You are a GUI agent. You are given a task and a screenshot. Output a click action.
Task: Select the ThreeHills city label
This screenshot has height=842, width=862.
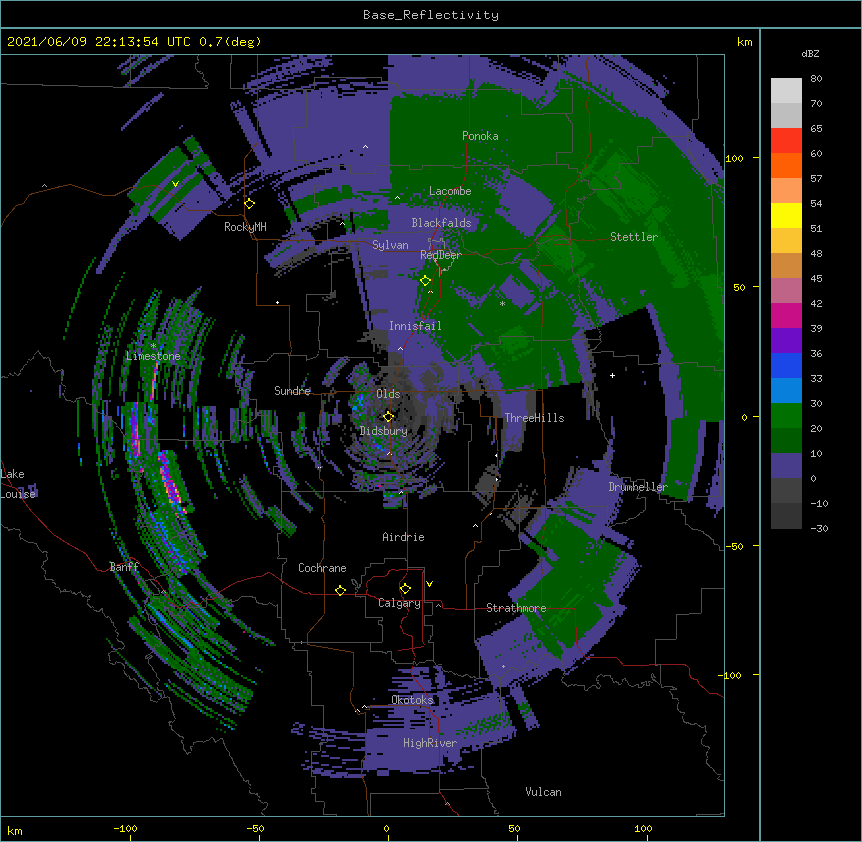tap(534, 418)
